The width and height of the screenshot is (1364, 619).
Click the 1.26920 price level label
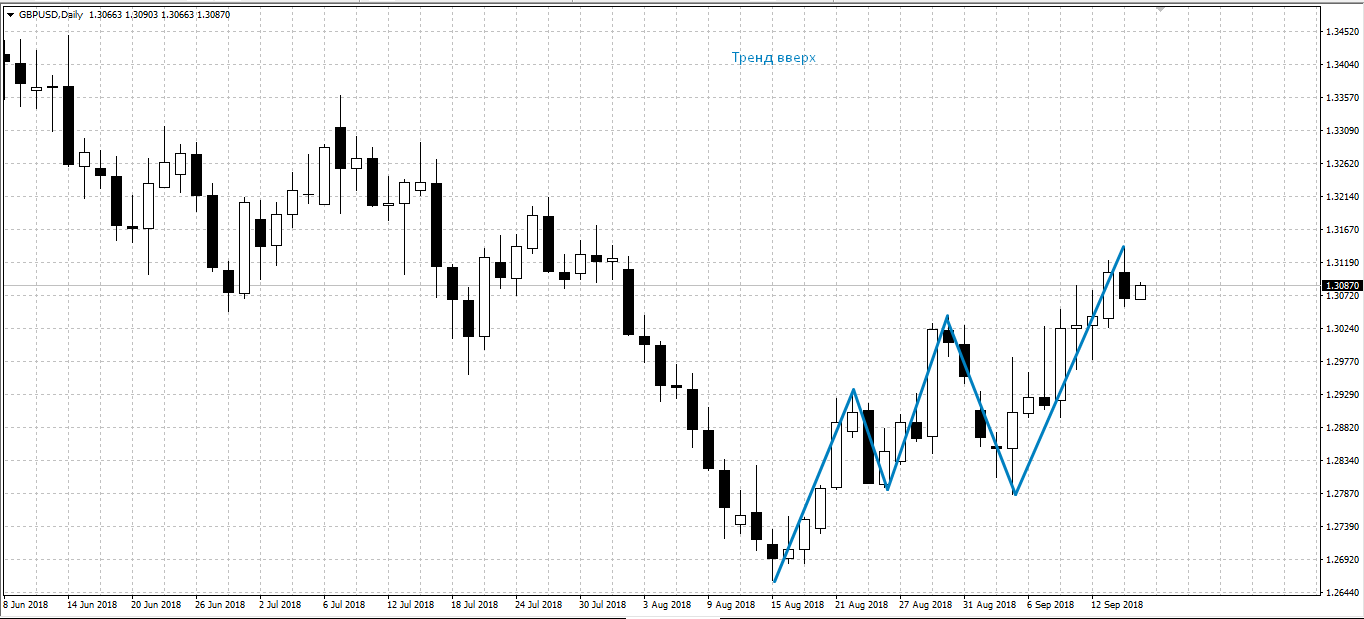click(x=1342, y=560)
